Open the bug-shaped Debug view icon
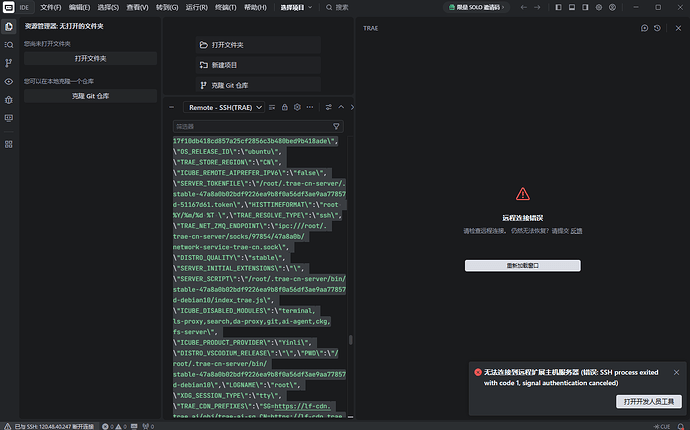This screenshot has width=690, height=430. (x=9, y=99)
